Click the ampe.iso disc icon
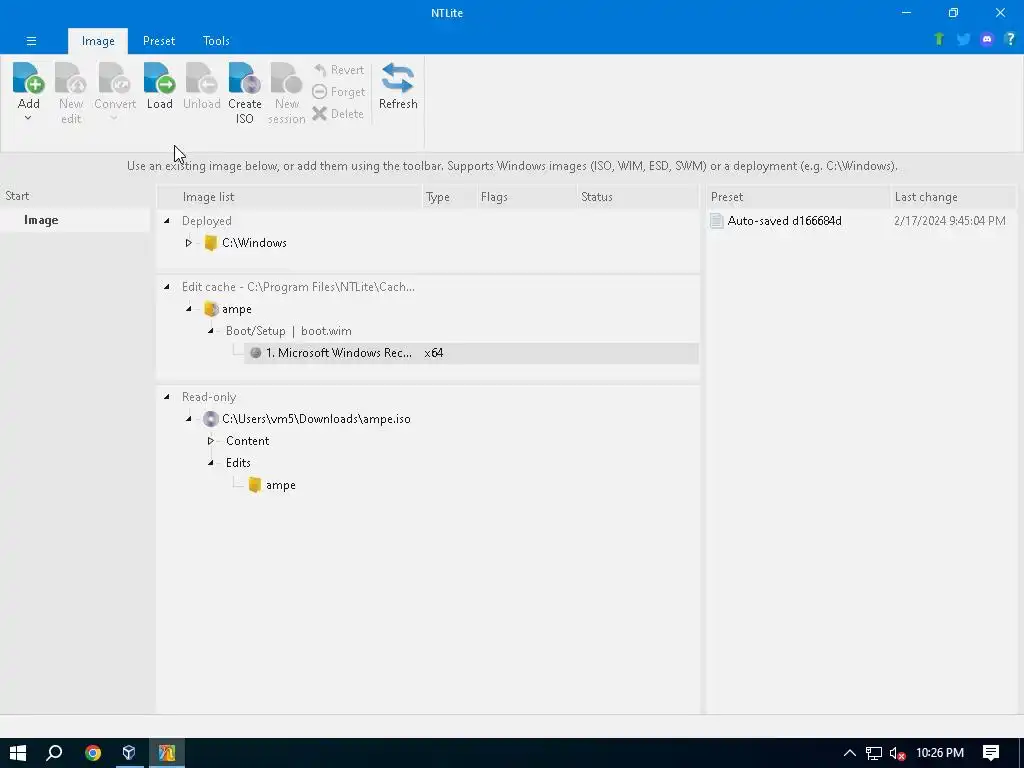The width and height of the screenshot is (1024, 768). [210, 419]
